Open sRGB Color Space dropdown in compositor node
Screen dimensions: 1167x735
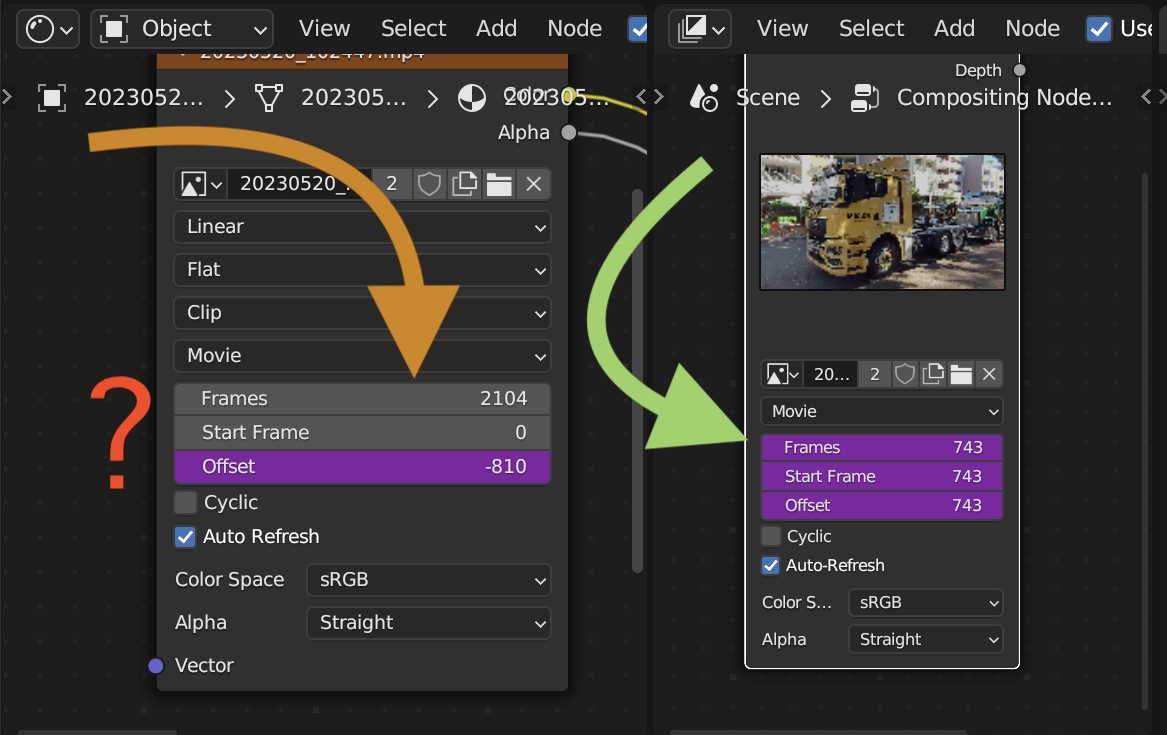pyautogui.click(x=926, y=603)
